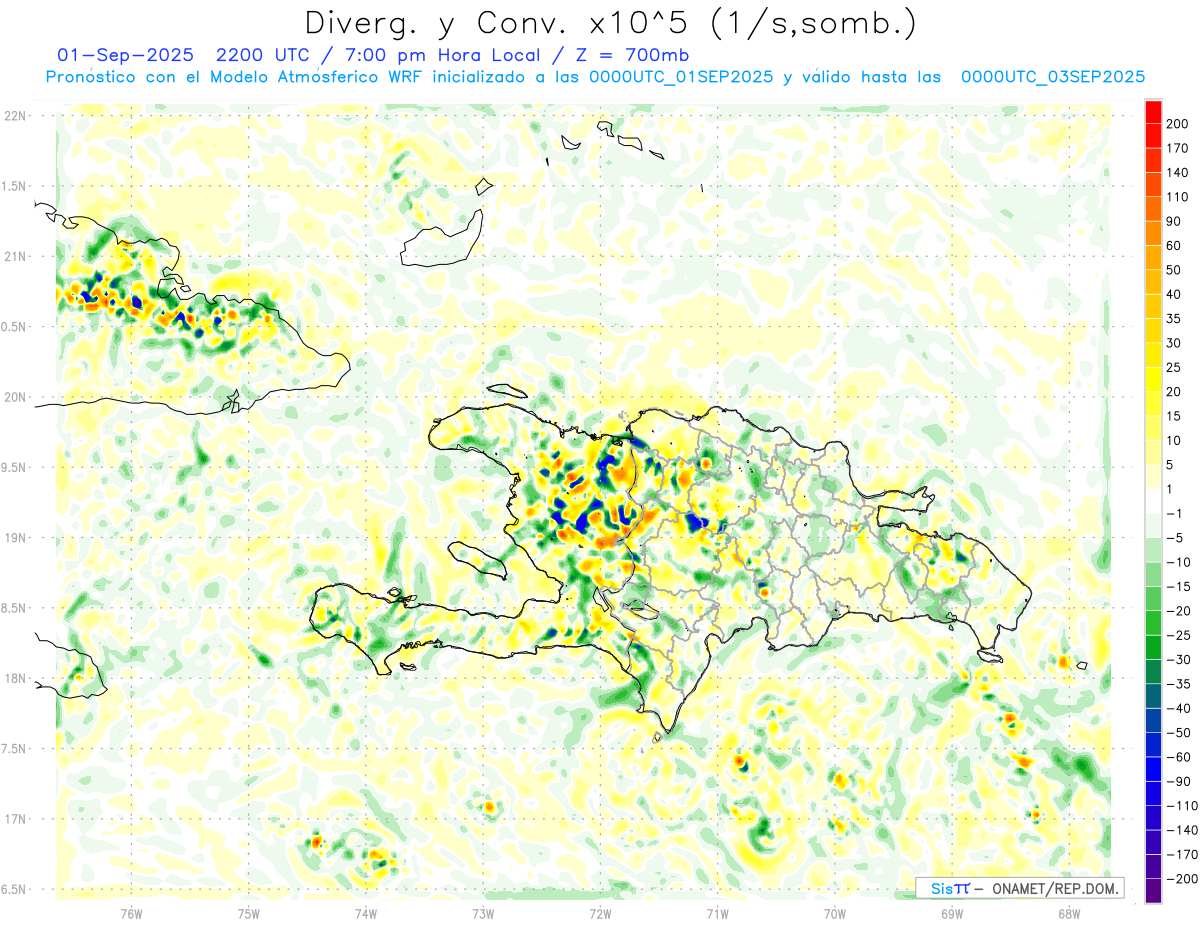Screen dimensions: 1200x927
Task: Click the "72W" longitude label
Action: 600,913
